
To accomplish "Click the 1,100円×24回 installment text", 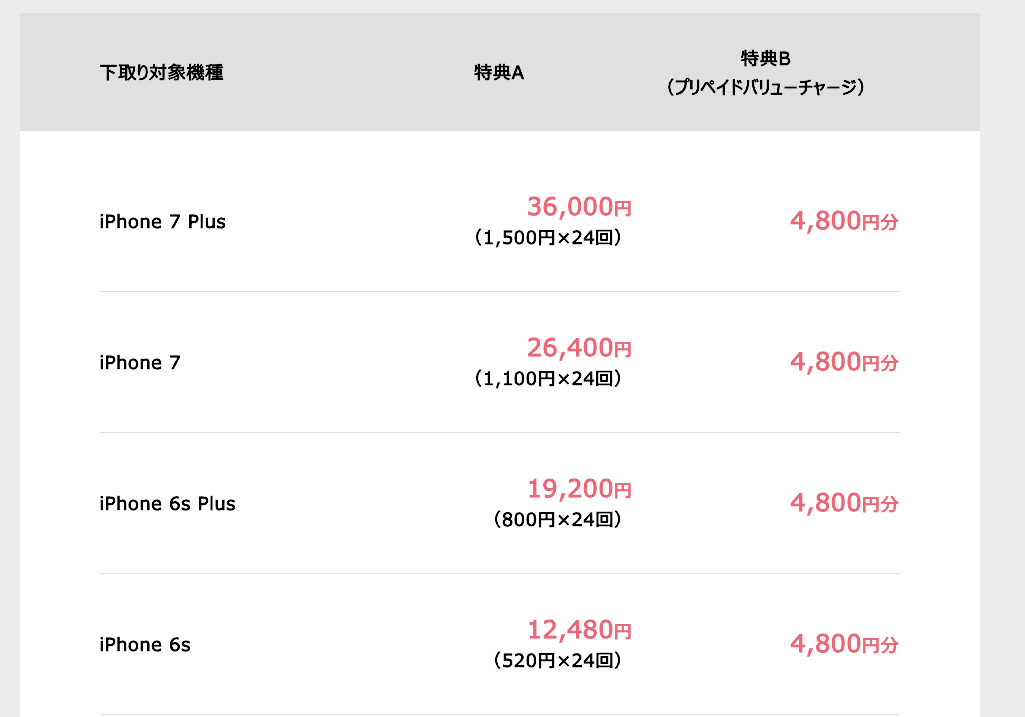I will coord(548,378).
